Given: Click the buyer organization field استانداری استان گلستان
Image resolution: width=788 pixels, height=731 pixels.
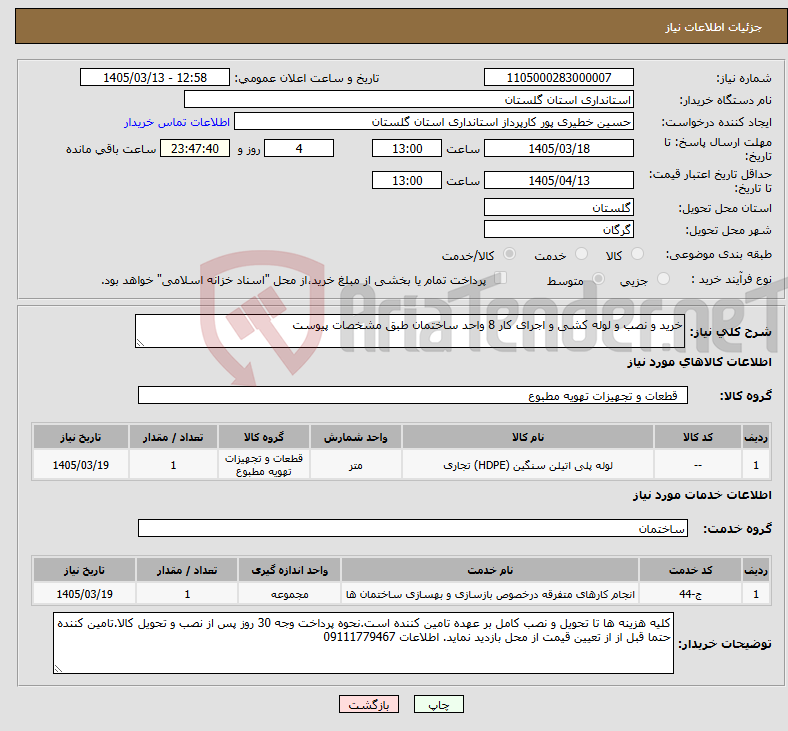Looking at the screenshot, I should [409, 99].
